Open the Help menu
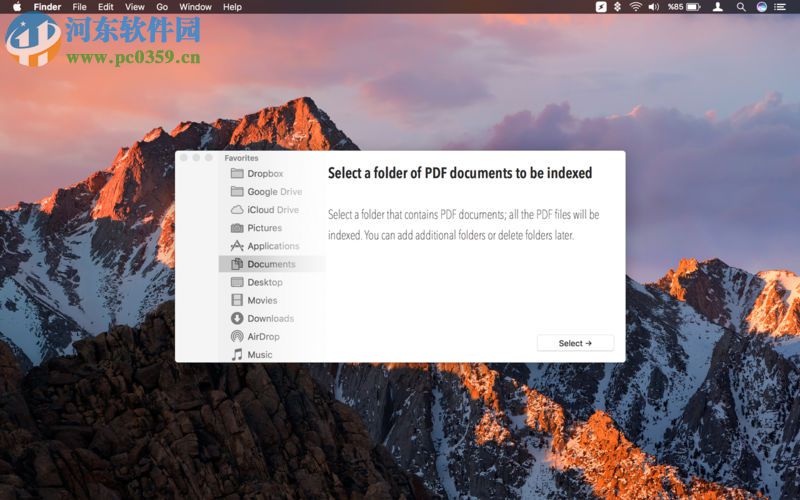800x500 pixels. [232, 7]
